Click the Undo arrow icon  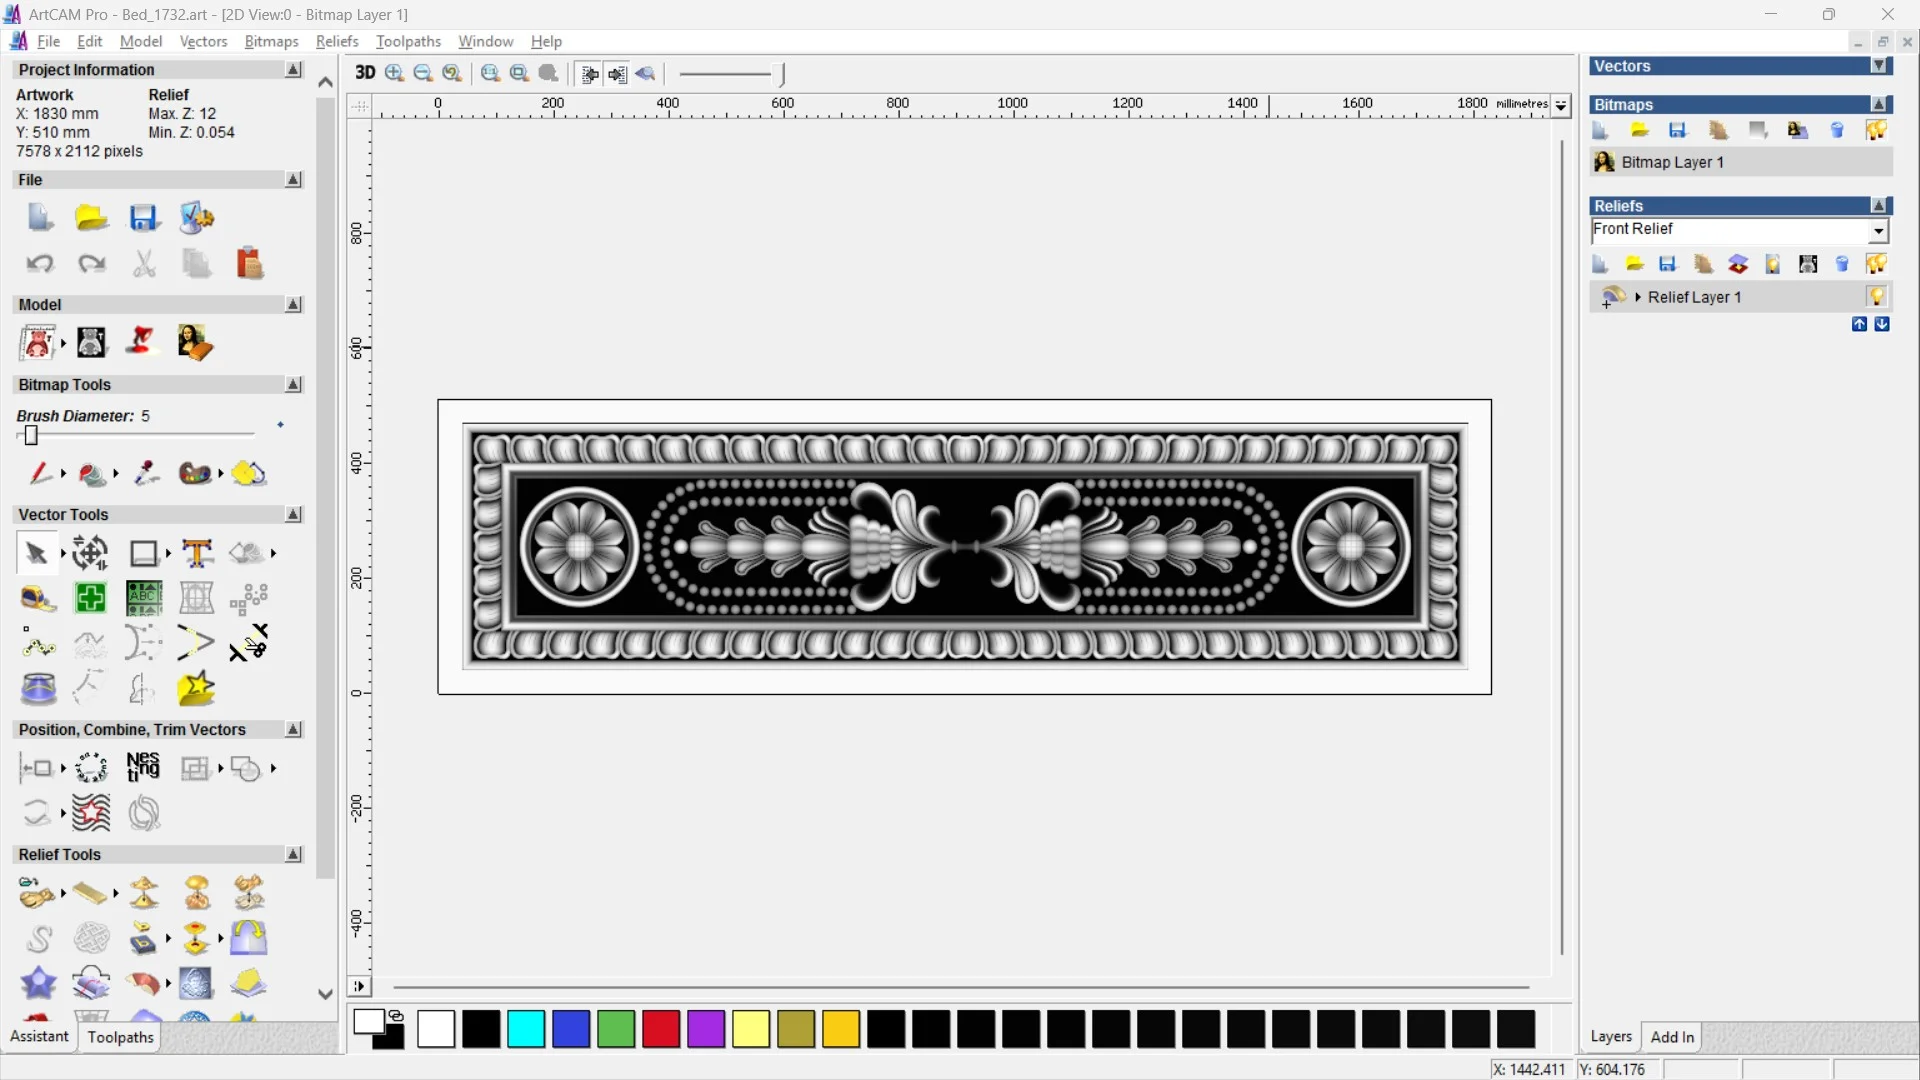pos(40,264)
